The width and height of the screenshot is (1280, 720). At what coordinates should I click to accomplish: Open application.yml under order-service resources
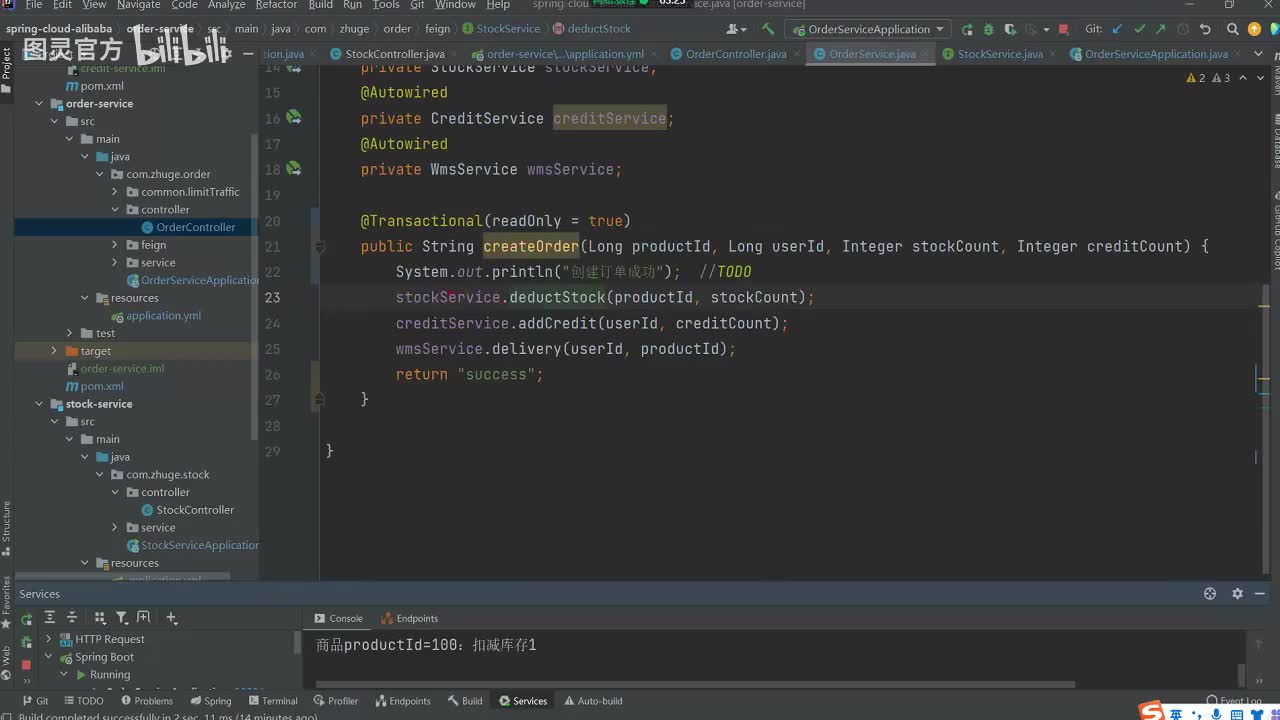pos(156,316)
